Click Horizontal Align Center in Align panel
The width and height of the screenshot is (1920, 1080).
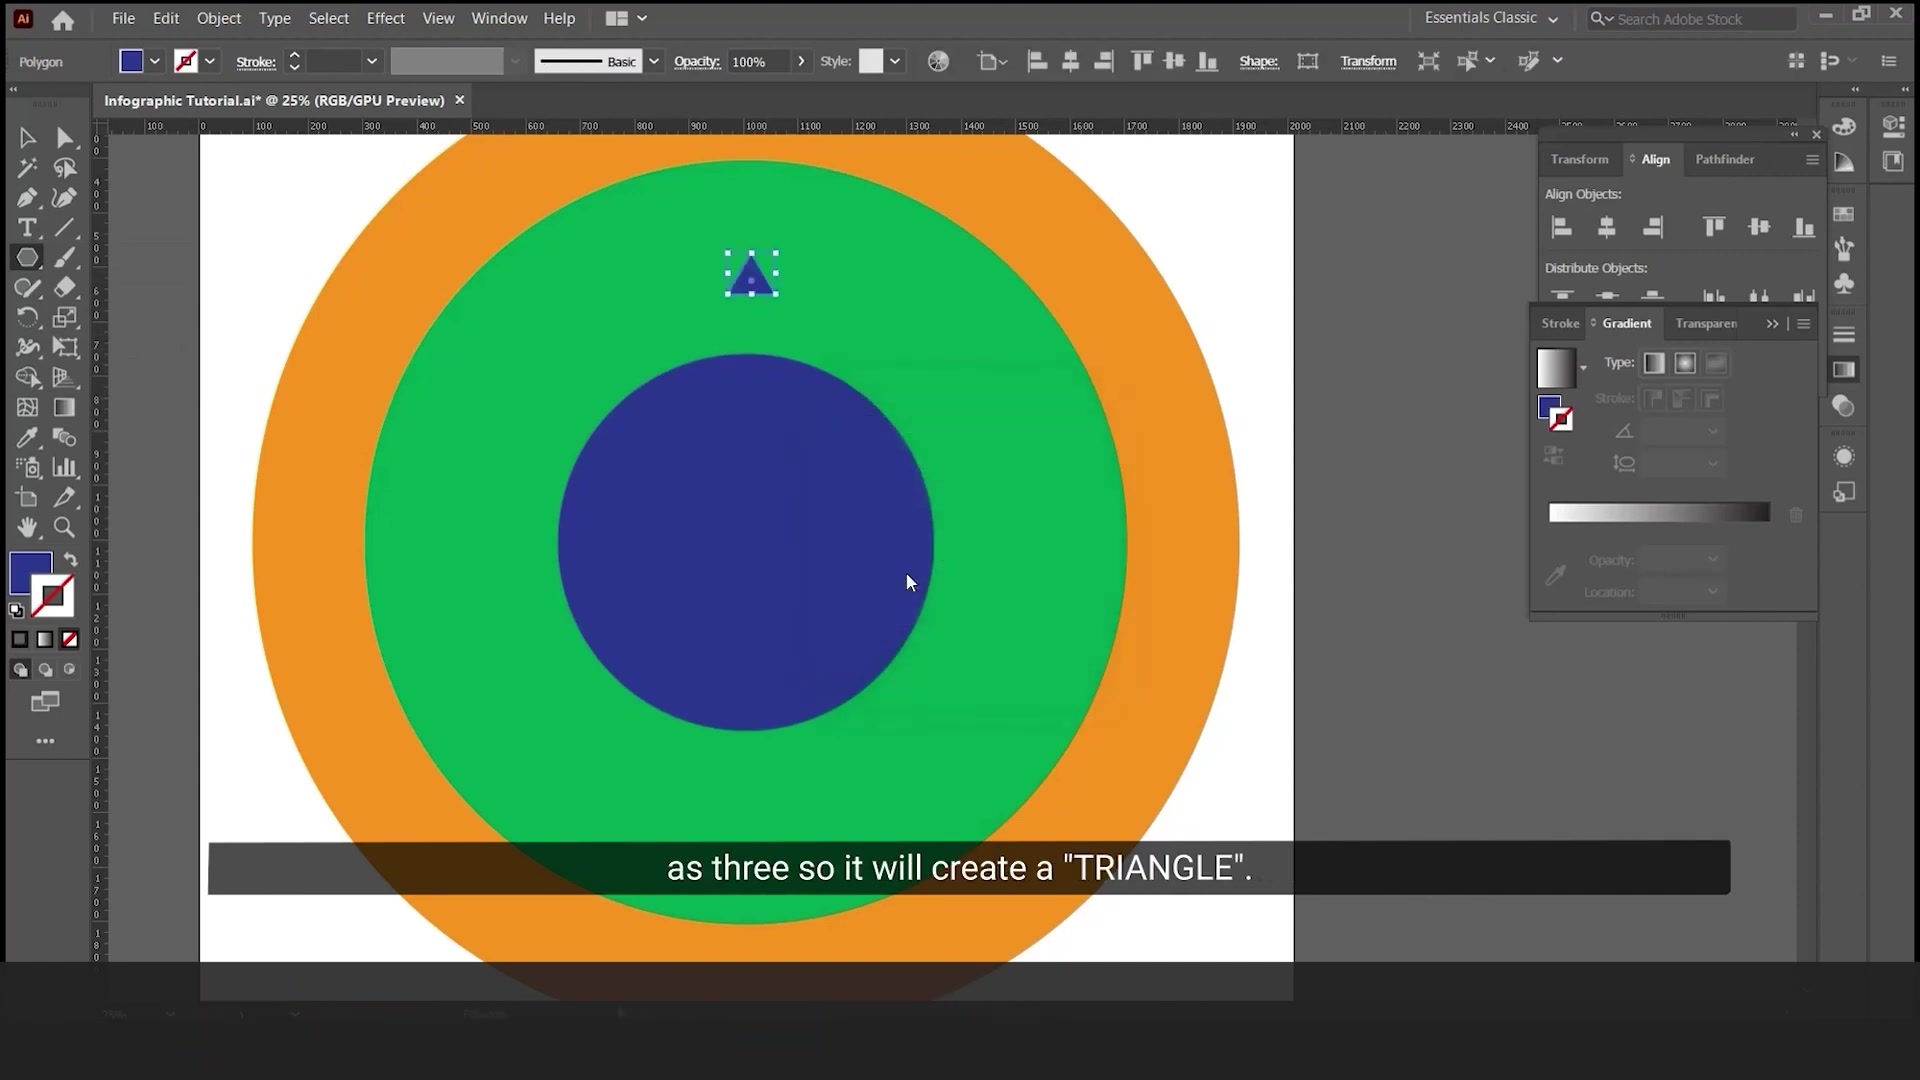click(x=1607, y=228)
